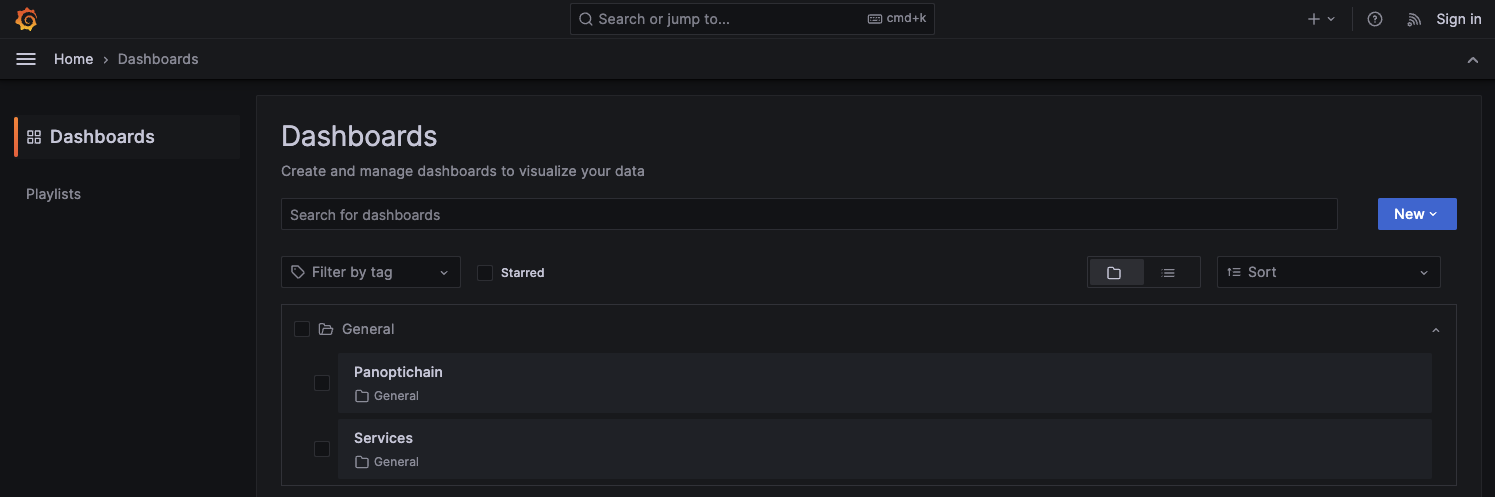The image size is (1495, 497).
Task: Check the Panoptichain dashboard checkbox
Action: click(322, 382)
